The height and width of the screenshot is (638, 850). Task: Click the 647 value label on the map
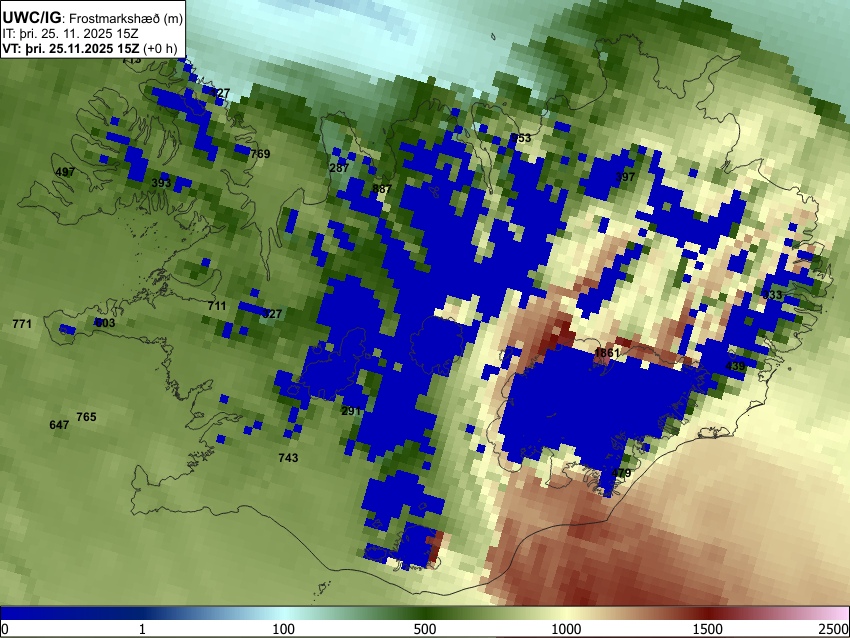point(59,424)
